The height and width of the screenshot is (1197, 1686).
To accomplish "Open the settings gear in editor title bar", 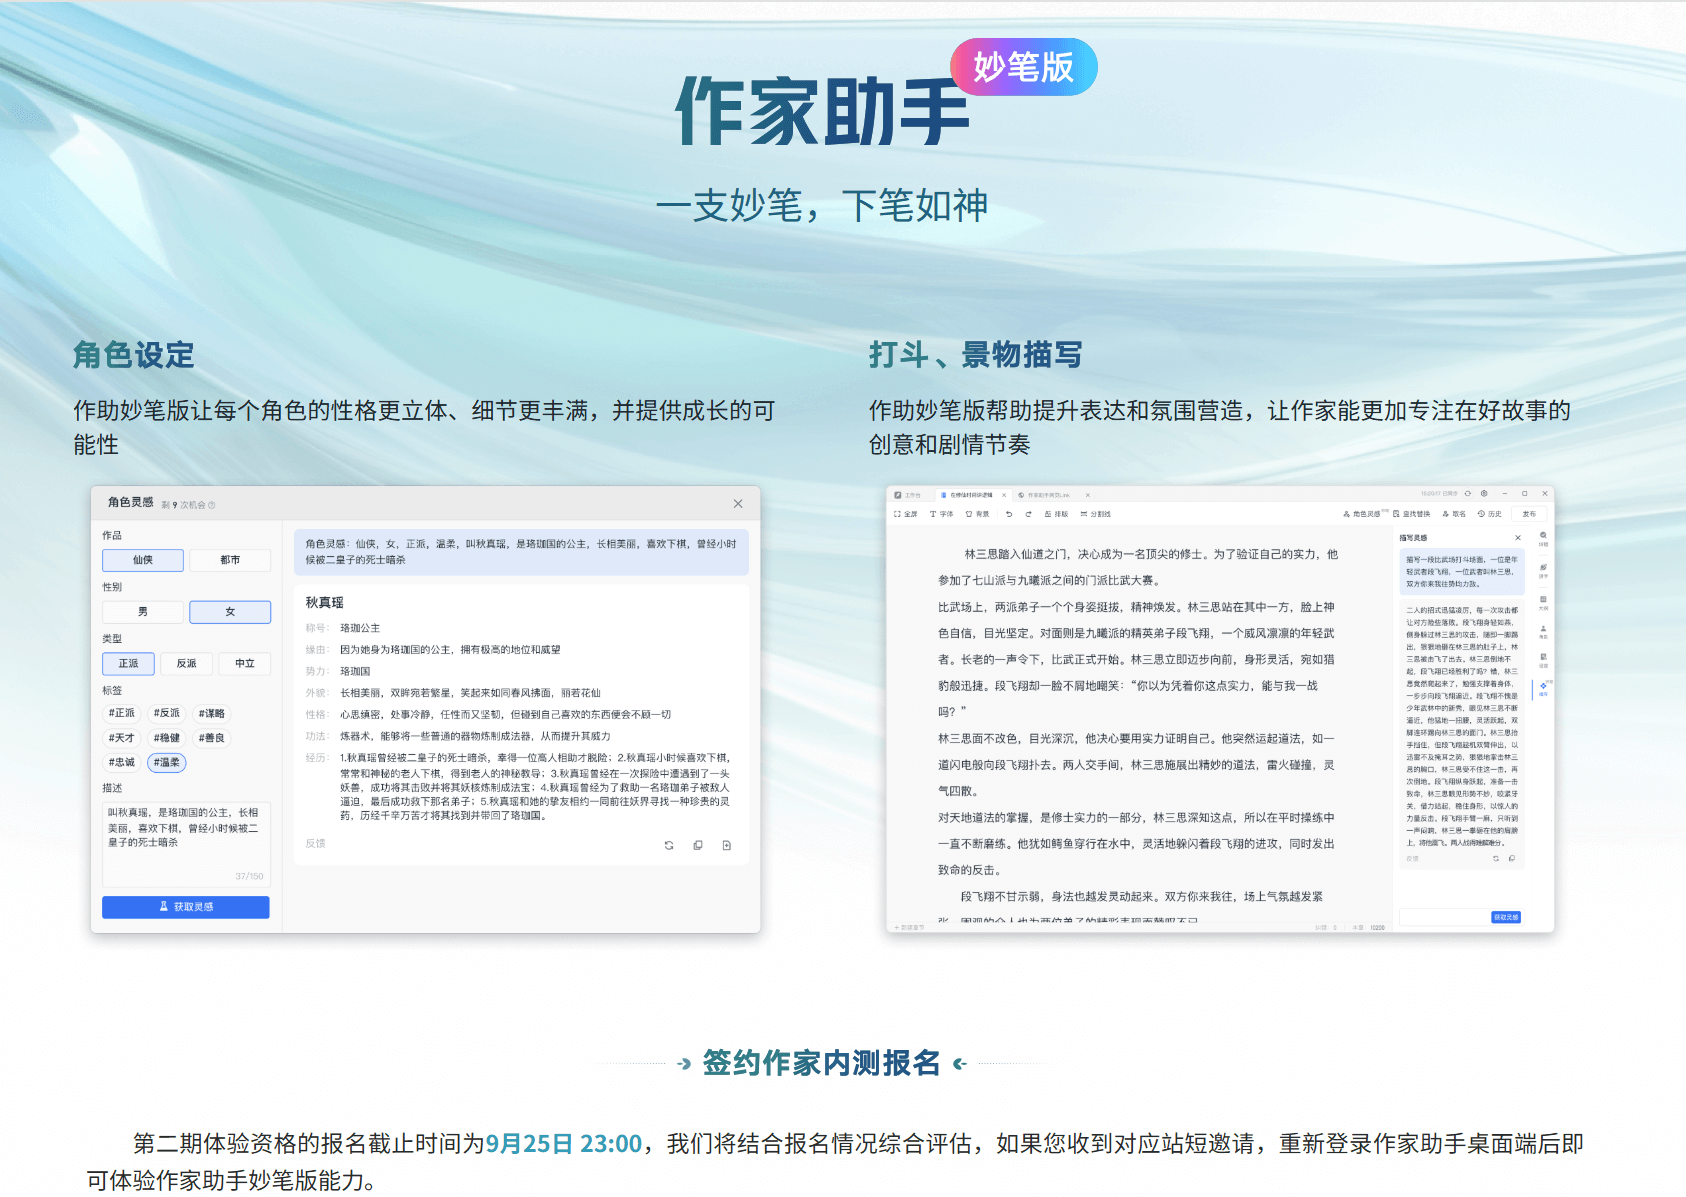I will tap(1484, 494).
